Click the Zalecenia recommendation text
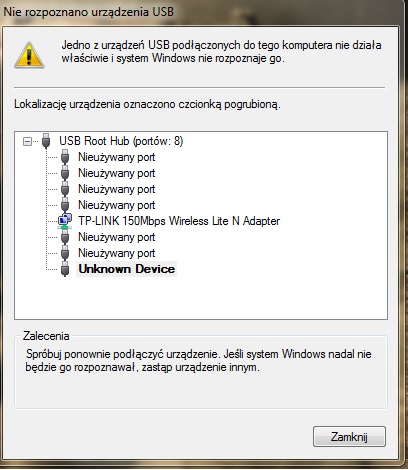The width and height of the screenshot is (408, 470). tap(199, 361)
